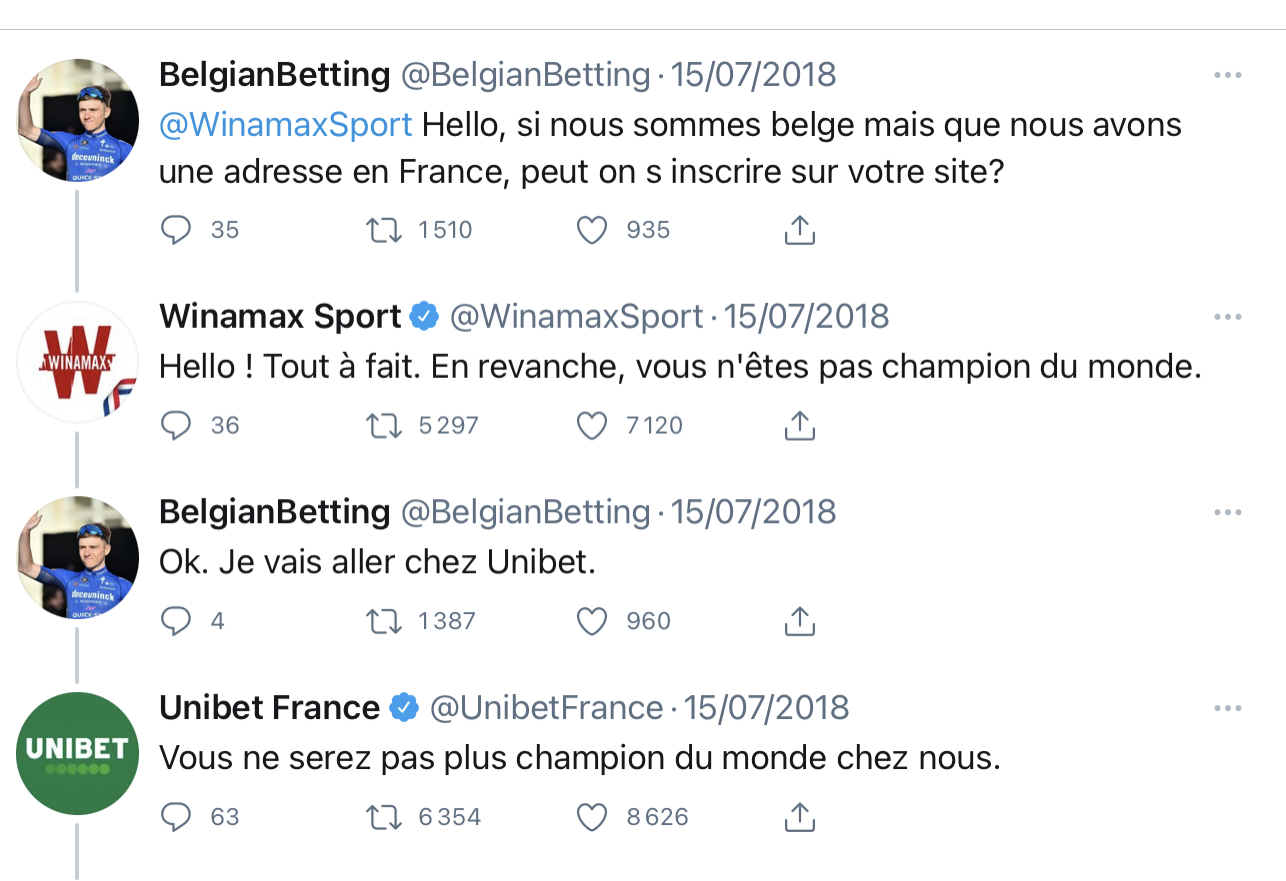
Task: Like the Unibet France tweet
Action: tap(592, 817)
